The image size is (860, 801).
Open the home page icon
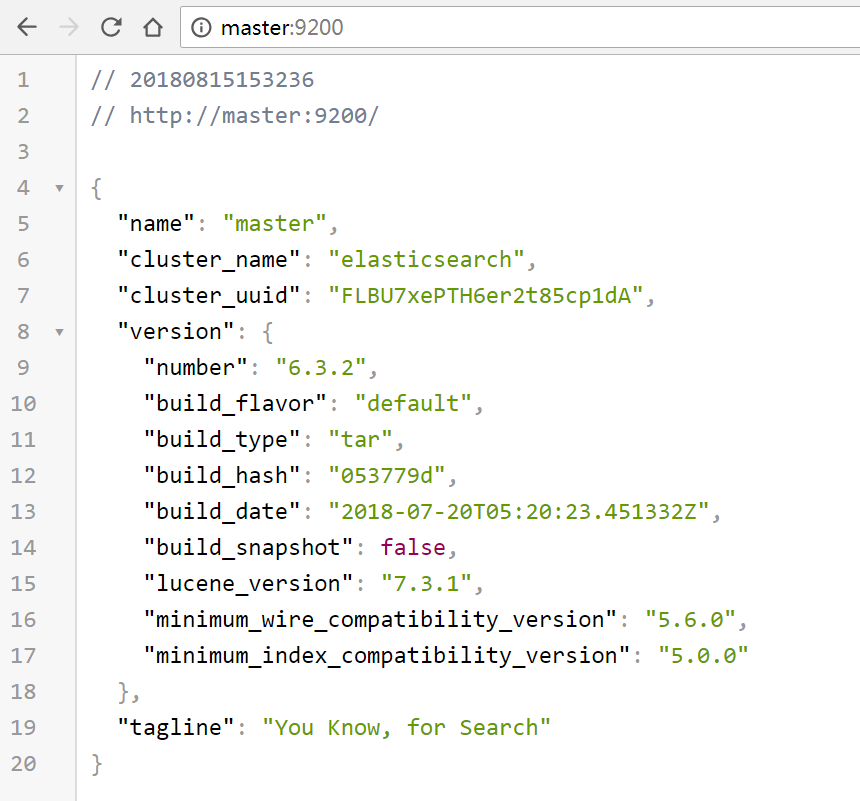(153, 27)
